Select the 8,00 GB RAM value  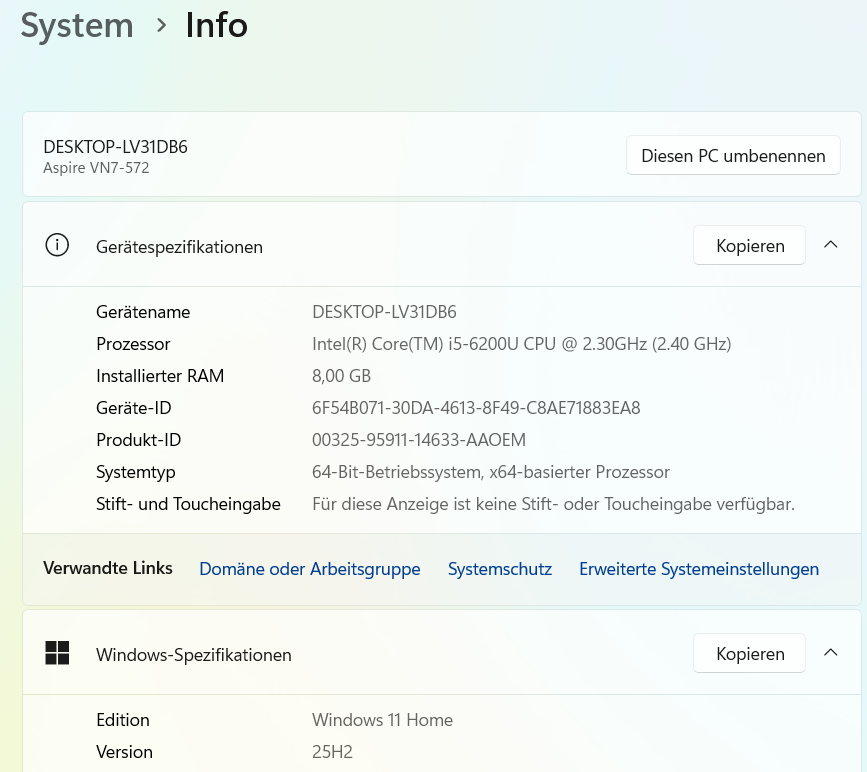(341, 376)
